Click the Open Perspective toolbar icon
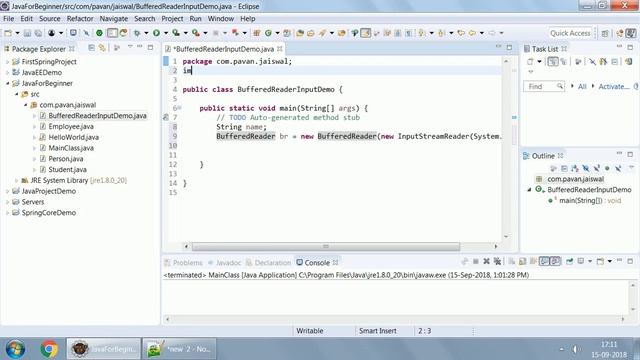This screenshot has height=360, width=640. [605, 33]
